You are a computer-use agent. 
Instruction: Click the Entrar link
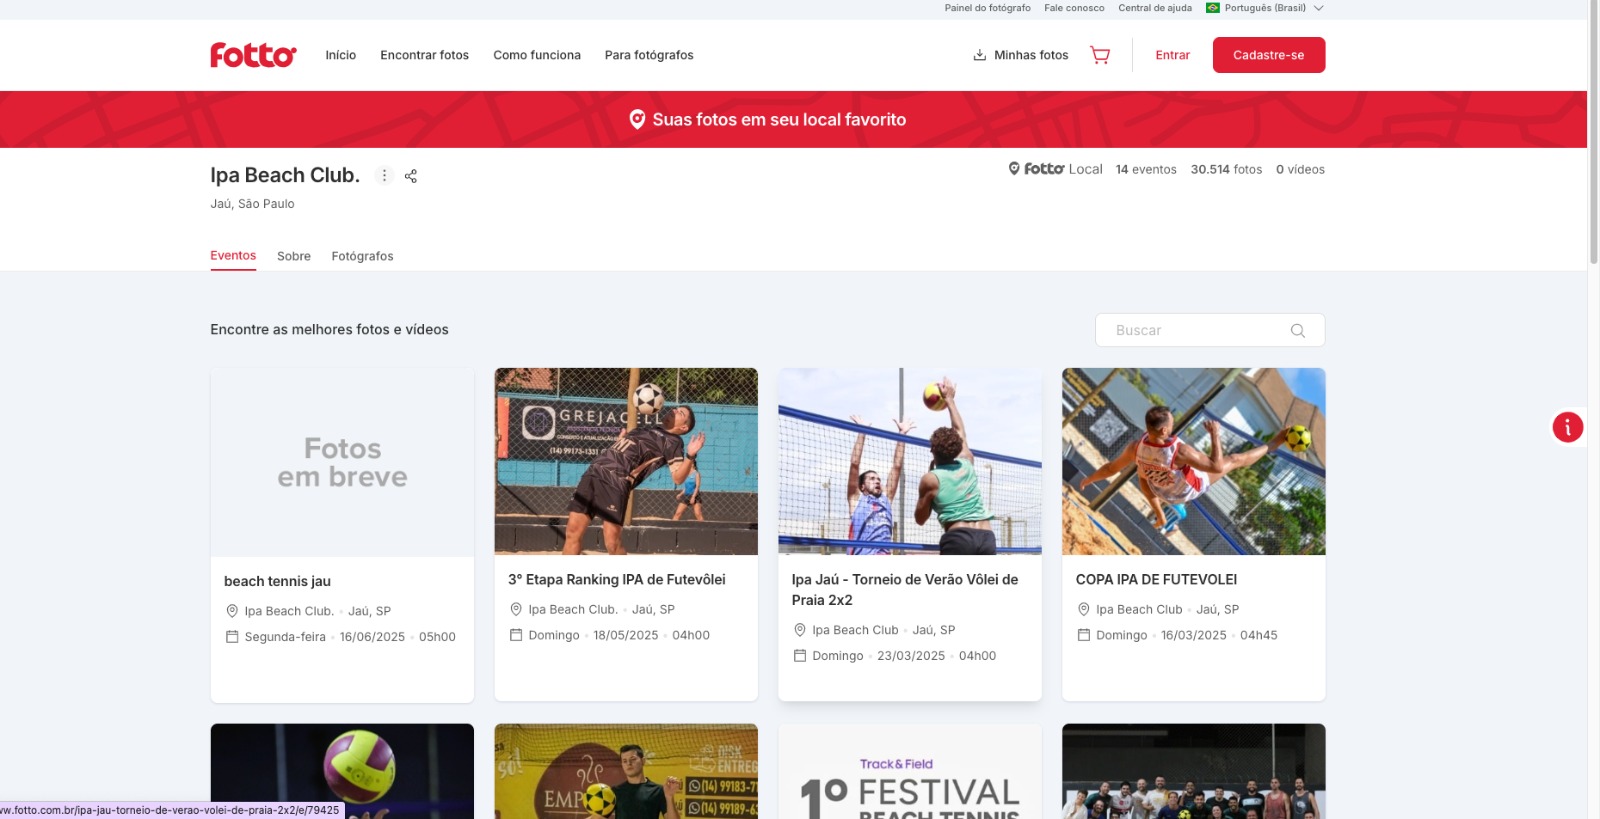tap(1172, 55)
